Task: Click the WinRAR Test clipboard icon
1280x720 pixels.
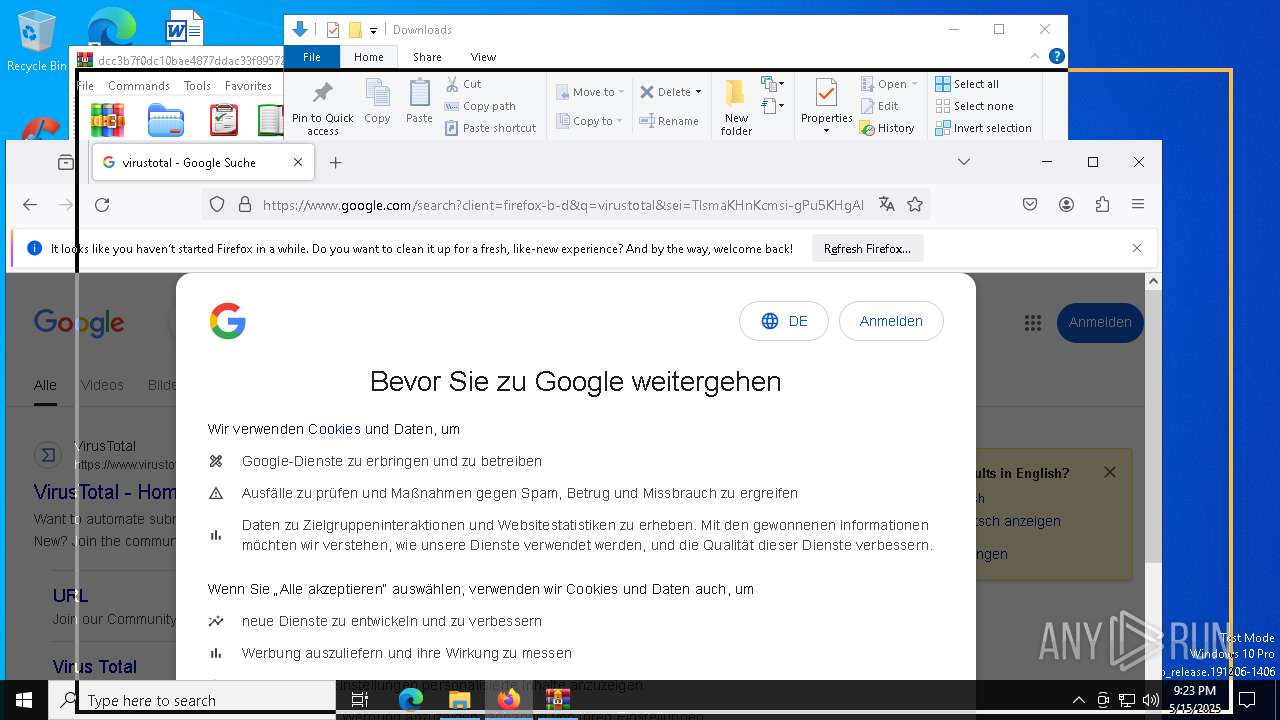Action: pos(224,120)
